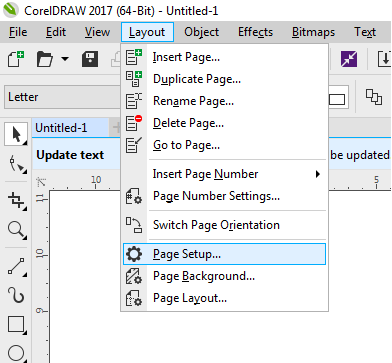392x363 pixels.
Task: Choose Go to Page... entry
Action: 224,145
